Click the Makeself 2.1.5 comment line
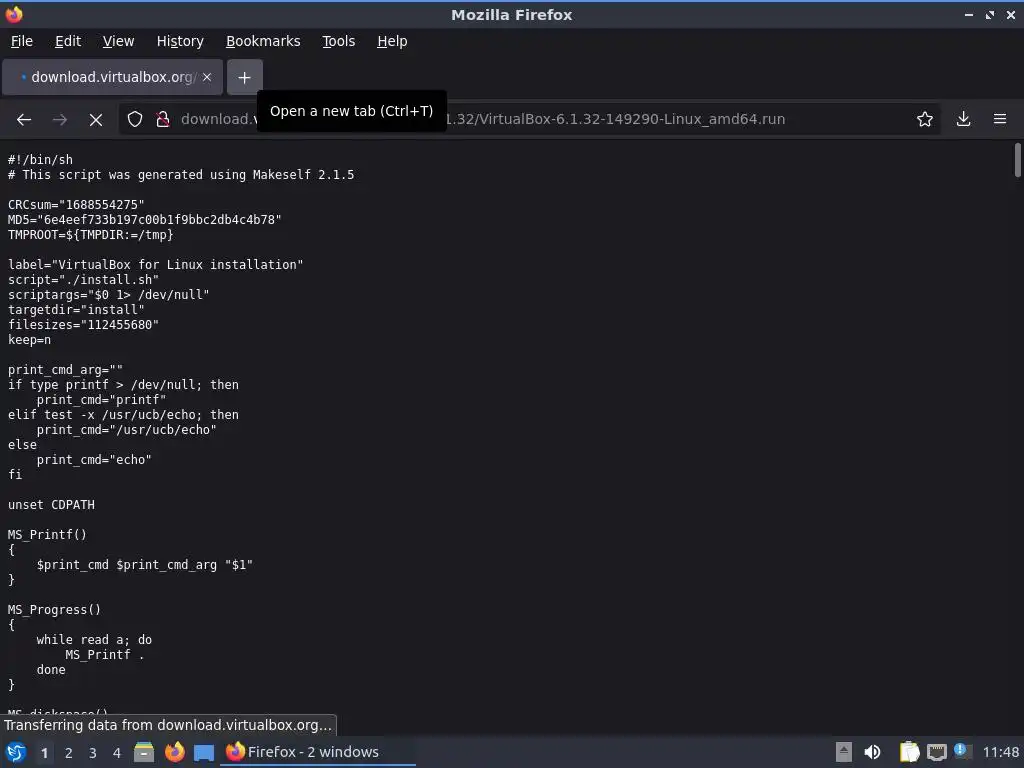Image resolution: width=1024 pixels, height=768 pixels. click(181, 175)
